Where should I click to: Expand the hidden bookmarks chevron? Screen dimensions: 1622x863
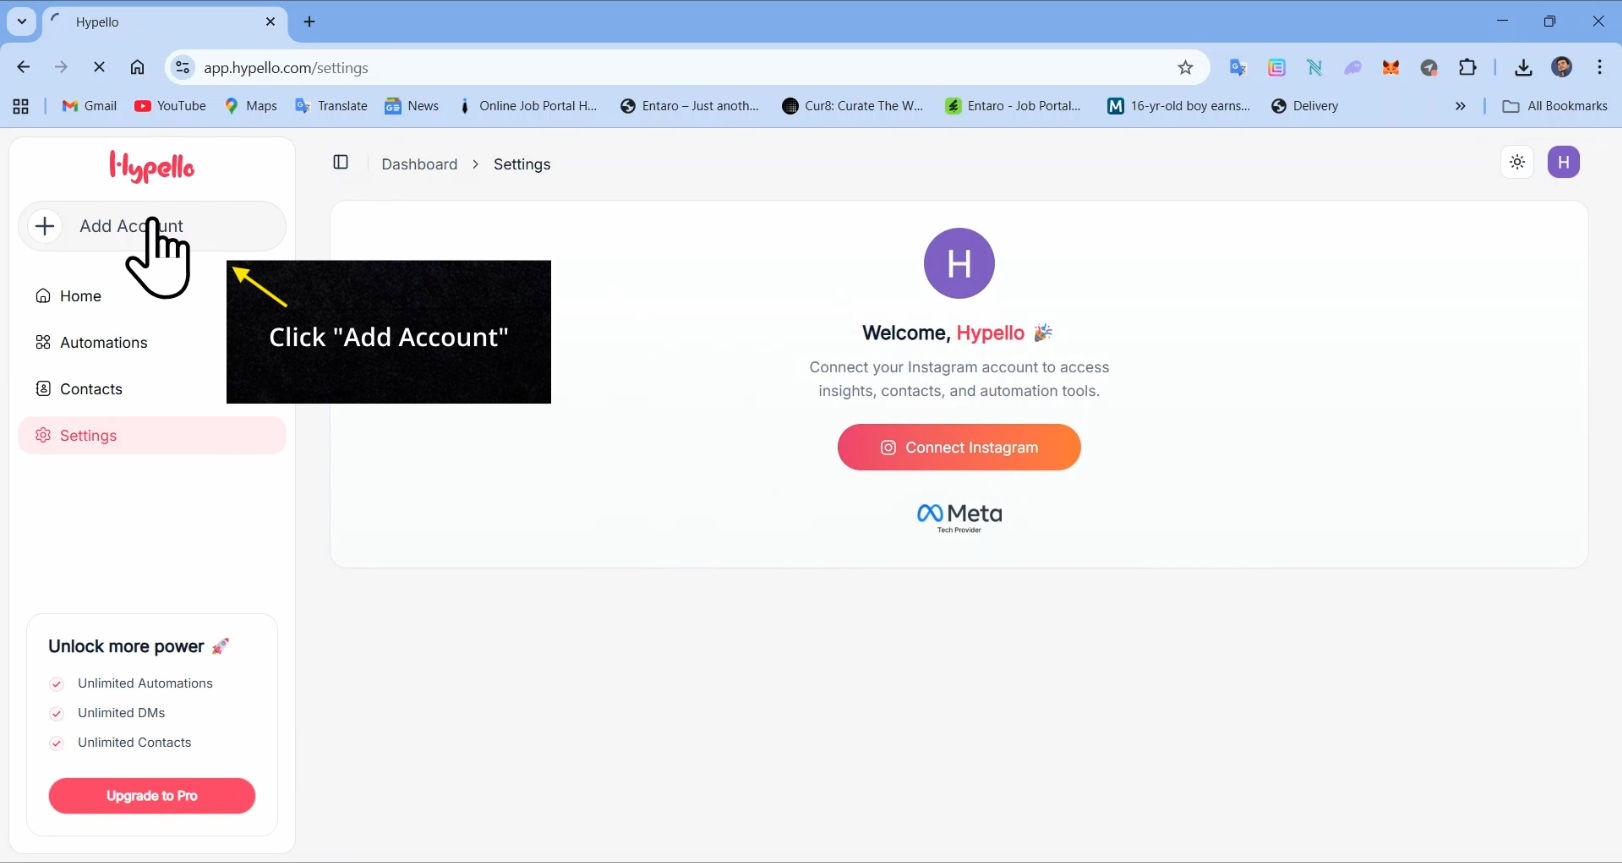coord(1460,106)
